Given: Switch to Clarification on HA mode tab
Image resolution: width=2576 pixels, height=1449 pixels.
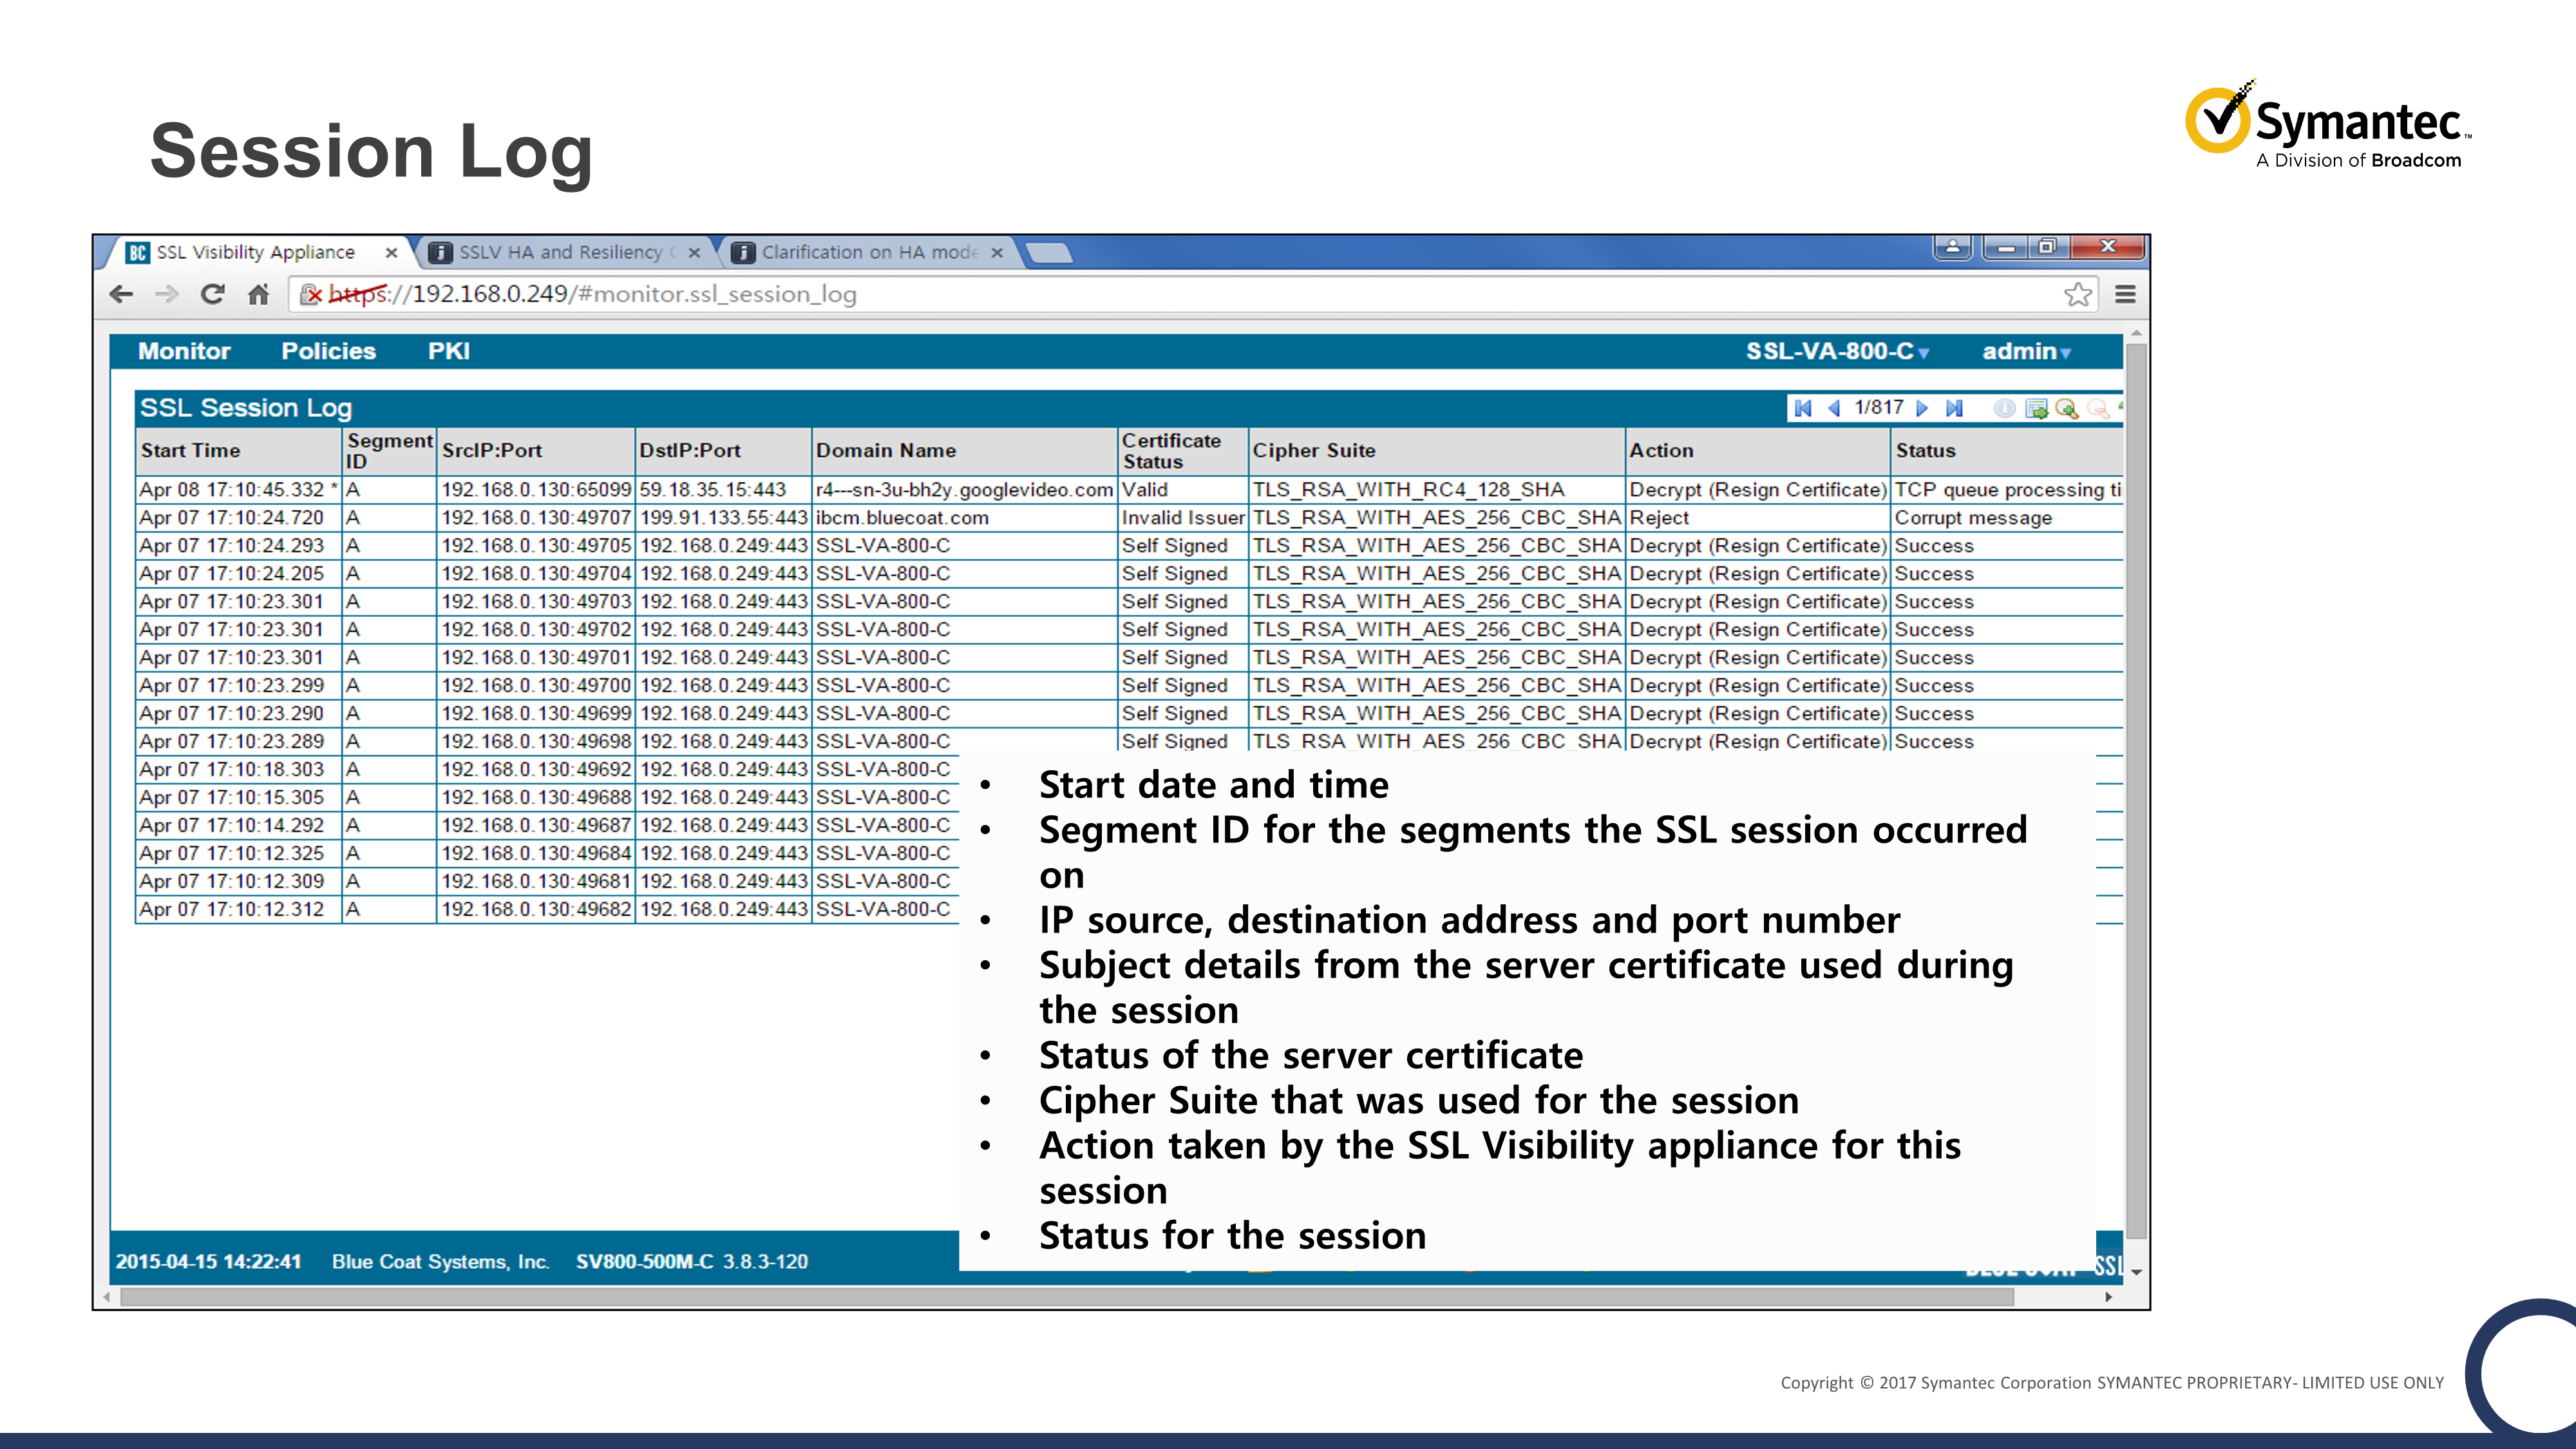Looking at the screenshot, I should click(868, 252).
